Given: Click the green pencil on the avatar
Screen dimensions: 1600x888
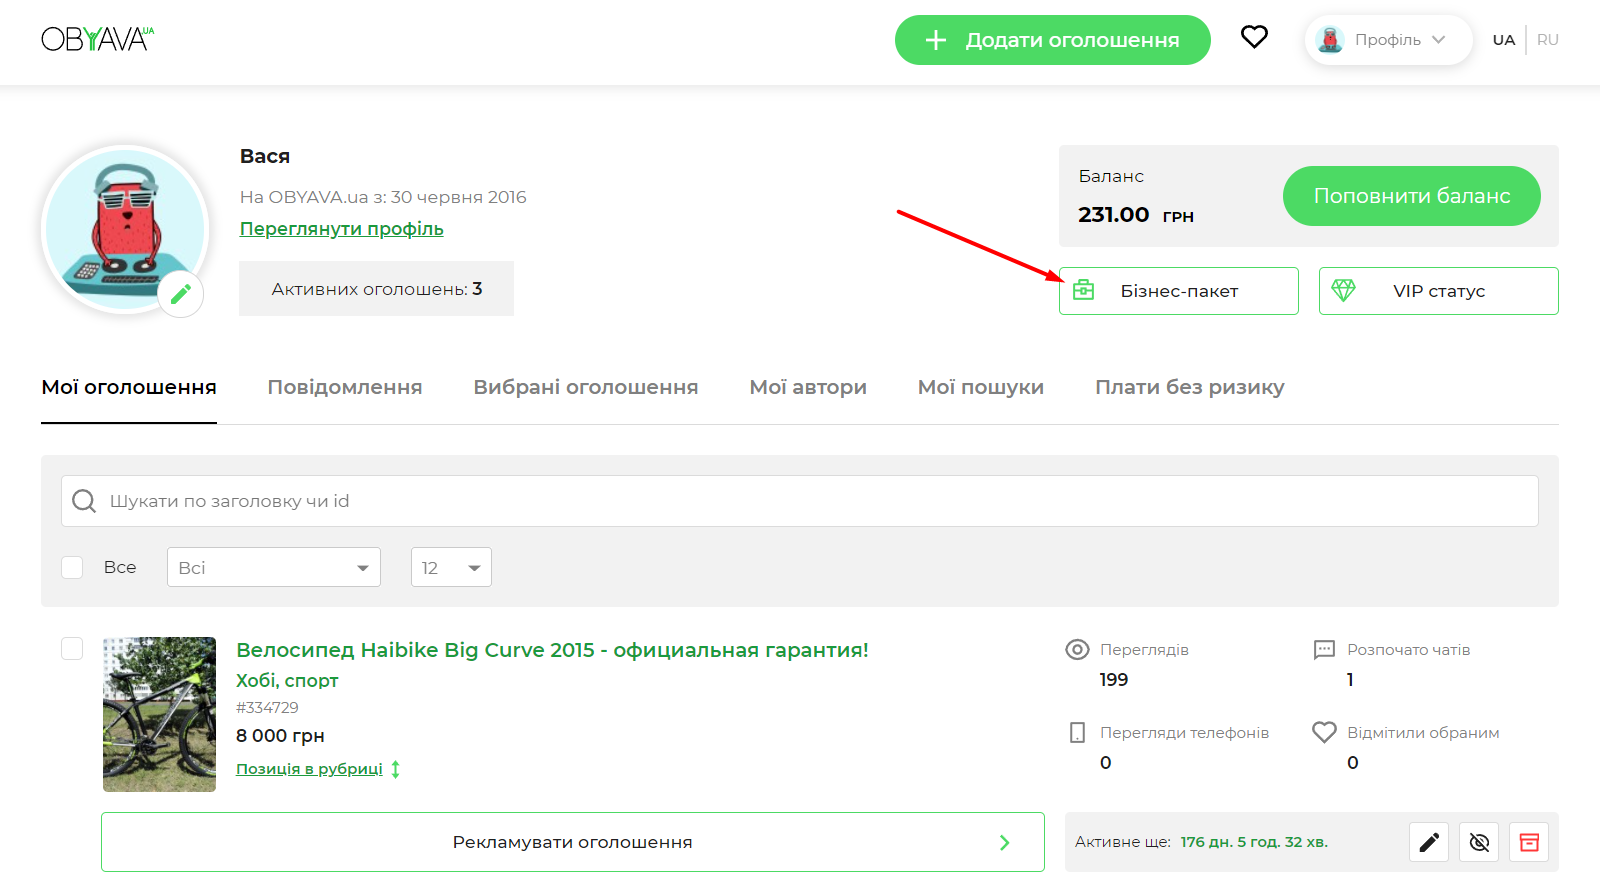Looking at the screenshot, I should point(181,294).
